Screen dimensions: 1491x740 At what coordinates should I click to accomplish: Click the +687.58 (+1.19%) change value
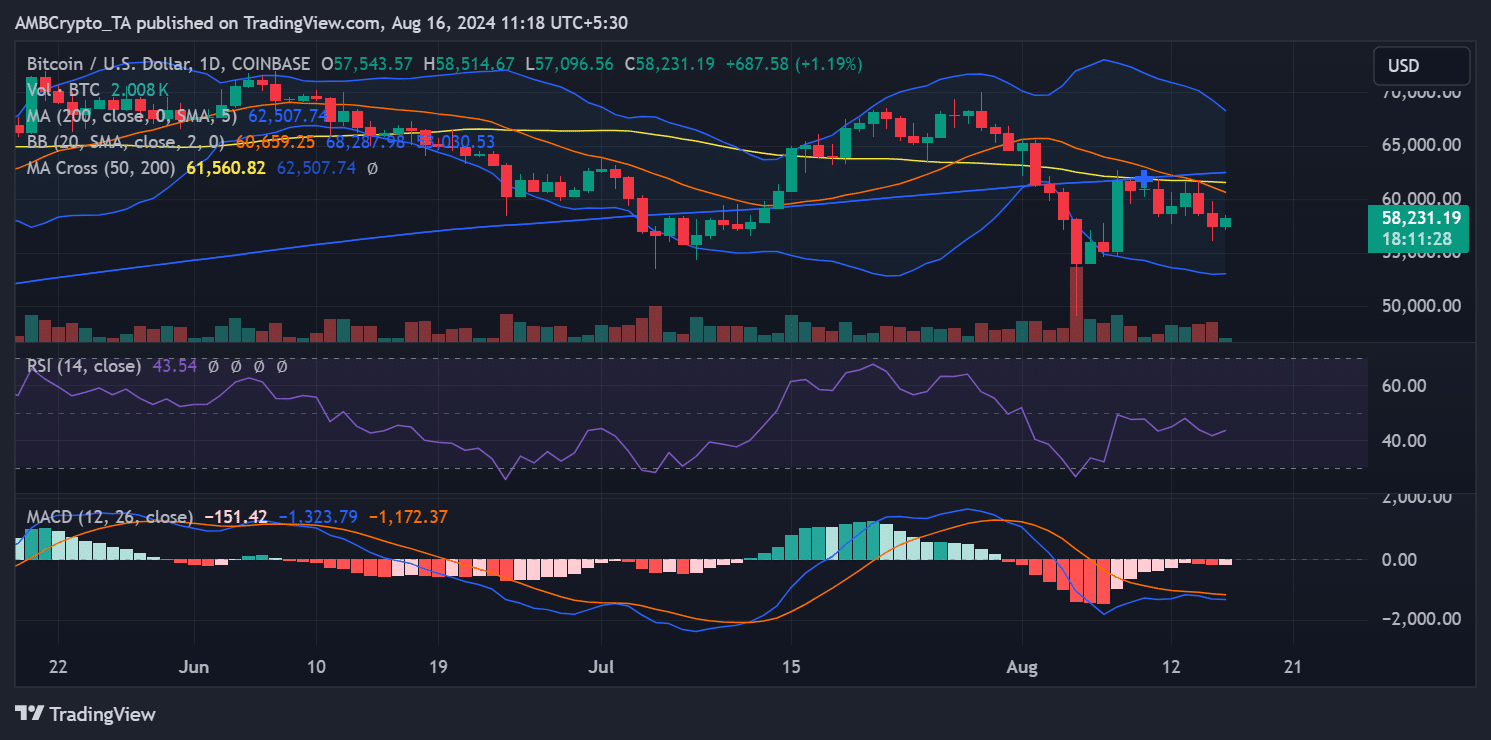792,64
